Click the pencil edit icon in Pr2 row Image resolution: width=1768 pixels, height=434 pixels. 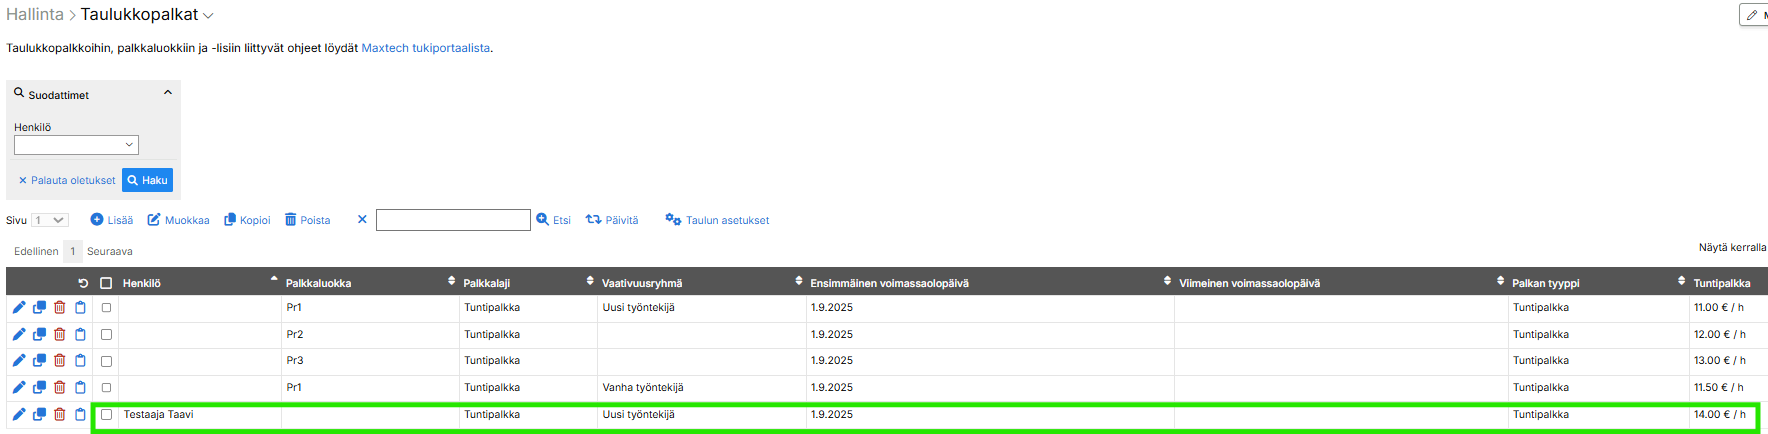coord(19,334)
